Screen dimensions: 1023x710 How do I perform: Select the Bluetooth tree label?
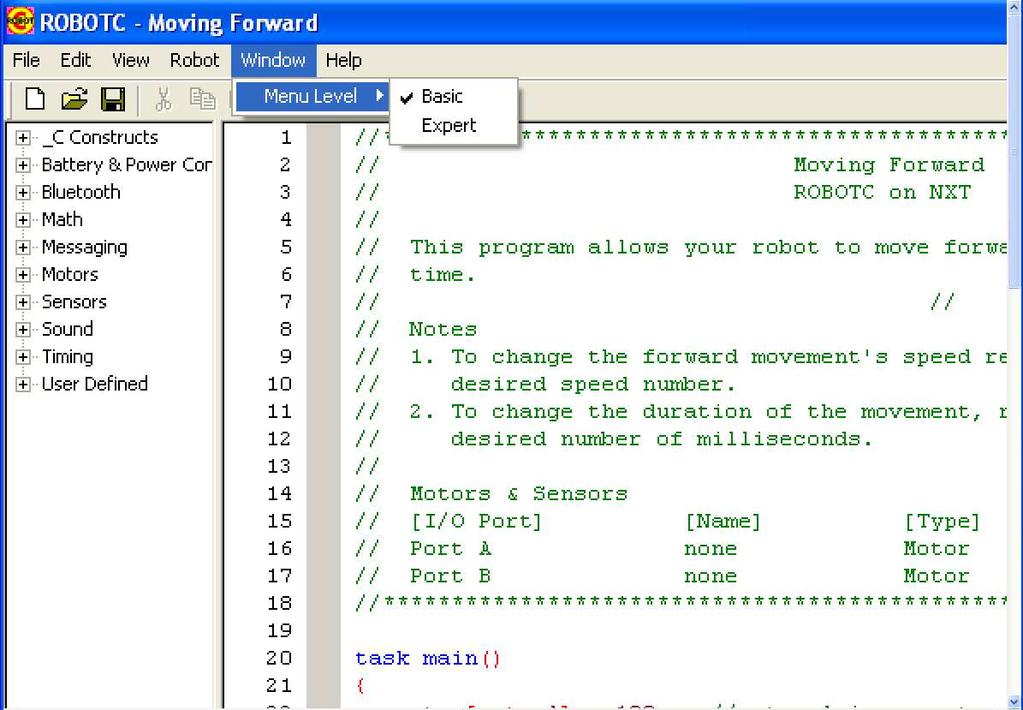[81, 193]
